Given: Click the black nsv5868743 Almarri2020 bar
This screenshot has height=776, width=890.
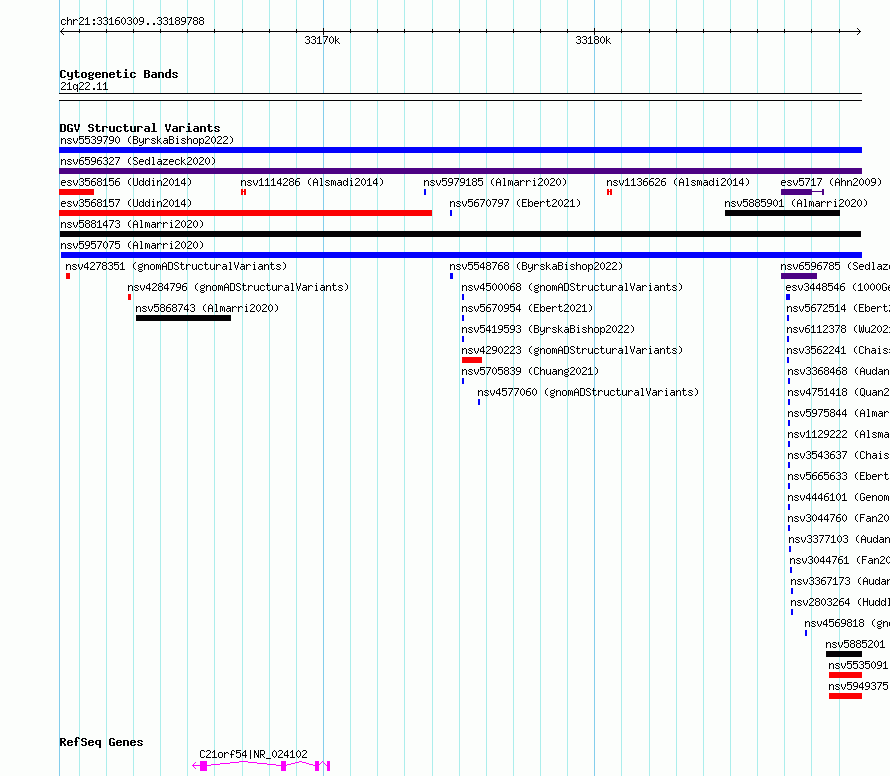Looking at the screenshot, I should pyautogui.click(x=183, y=318).
